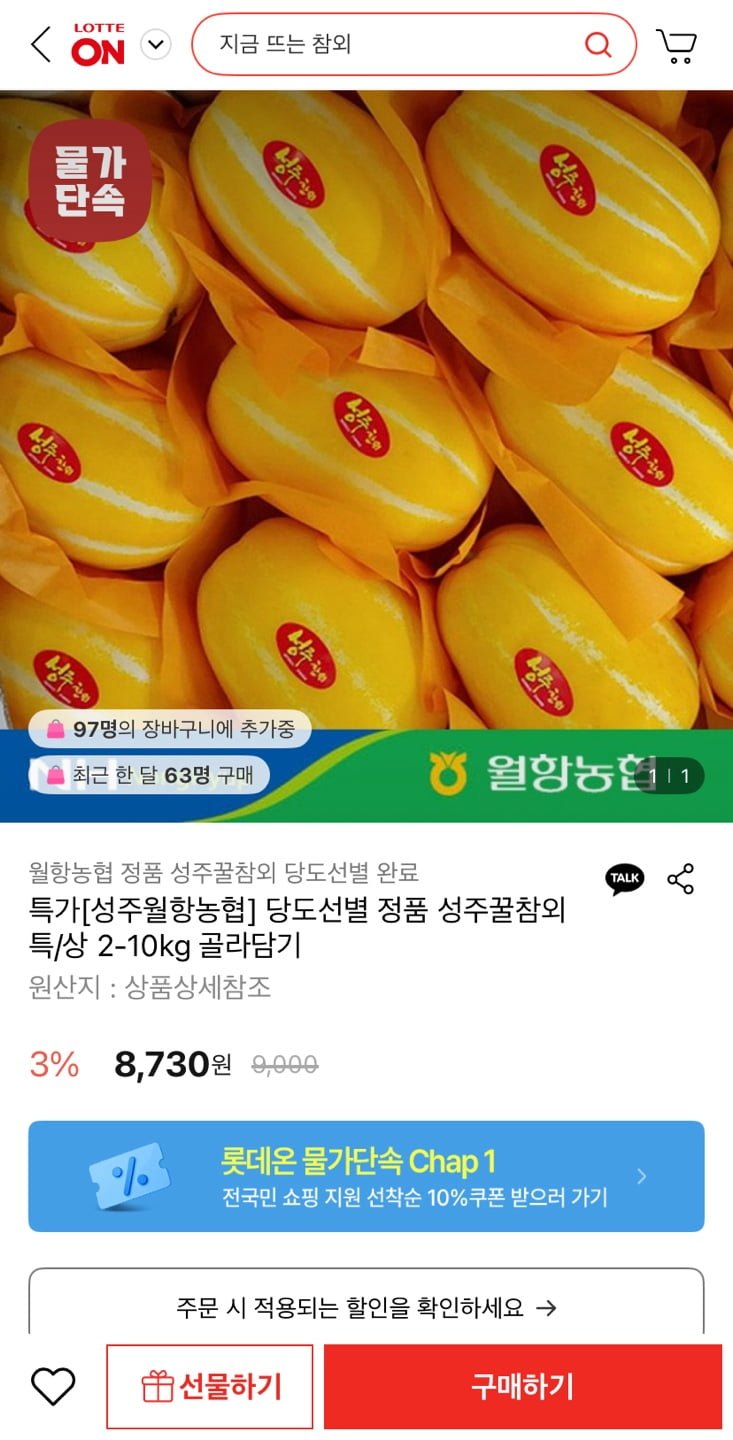733x1440 pixels.
Task: Tap the 최근 한 달 63명 구매 pill
Action: pos(148,775)
